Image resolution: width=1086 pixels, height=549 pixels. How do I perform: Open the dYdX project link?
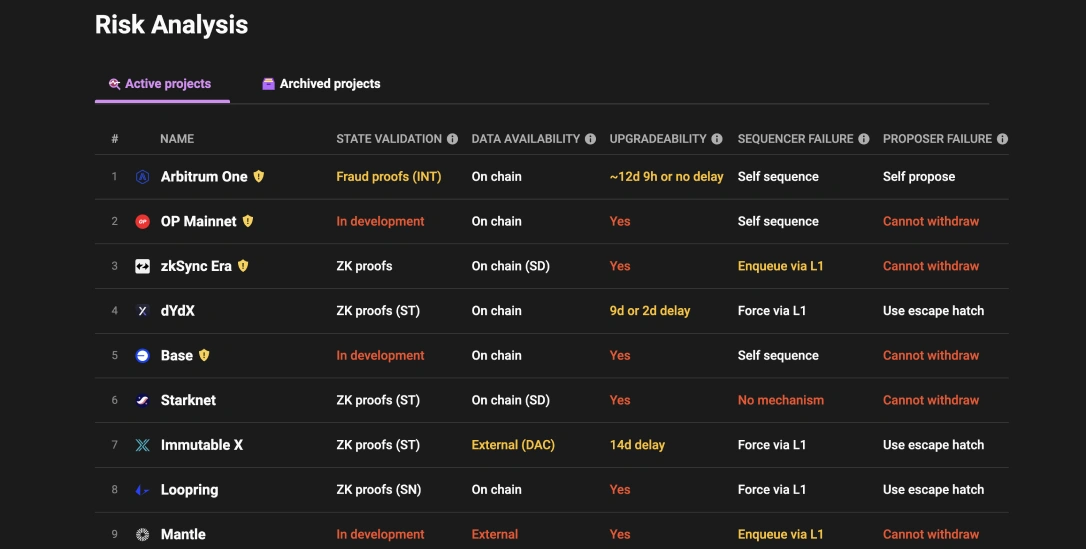(178, 311)
